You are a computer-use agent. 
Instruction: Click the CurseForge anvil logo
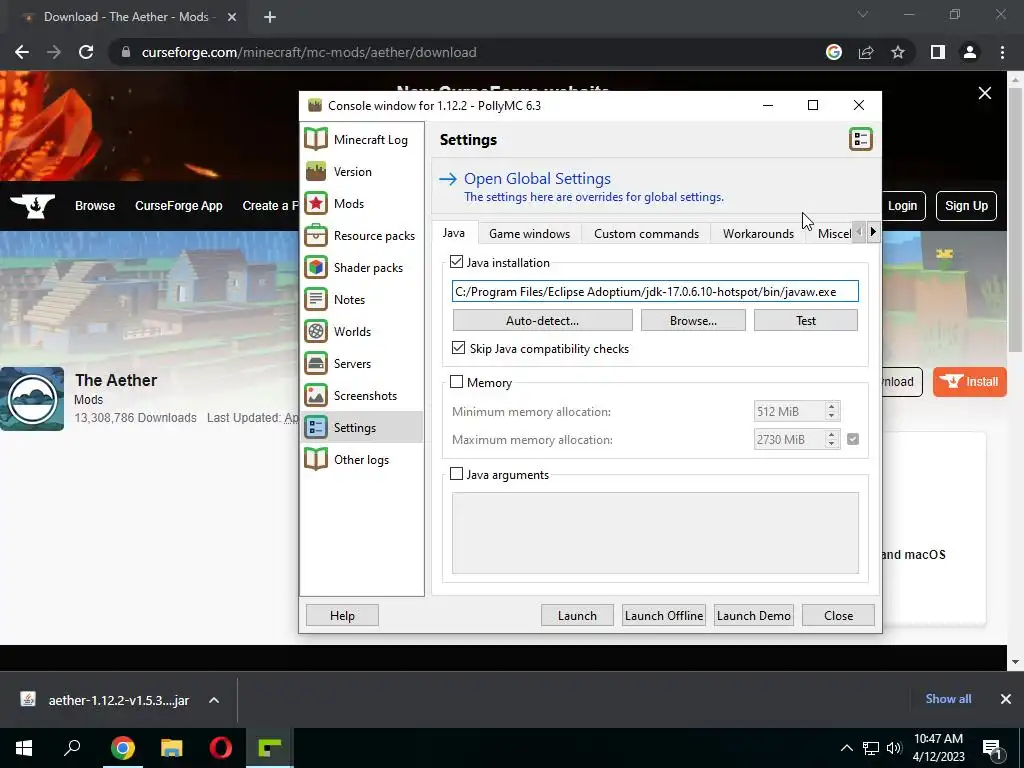click(33, 206)
